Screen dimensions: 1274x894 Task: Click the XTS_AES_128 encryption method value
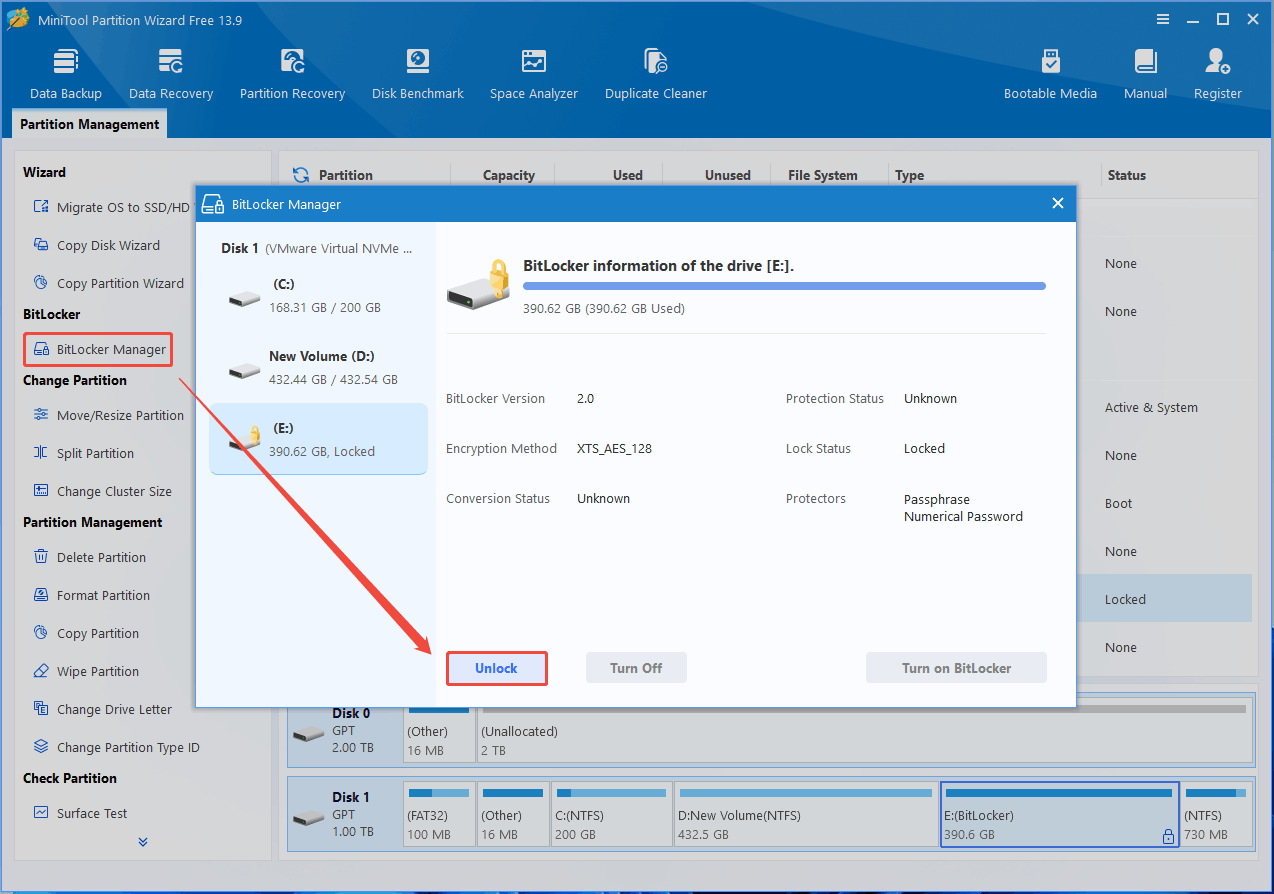(614, 448)
